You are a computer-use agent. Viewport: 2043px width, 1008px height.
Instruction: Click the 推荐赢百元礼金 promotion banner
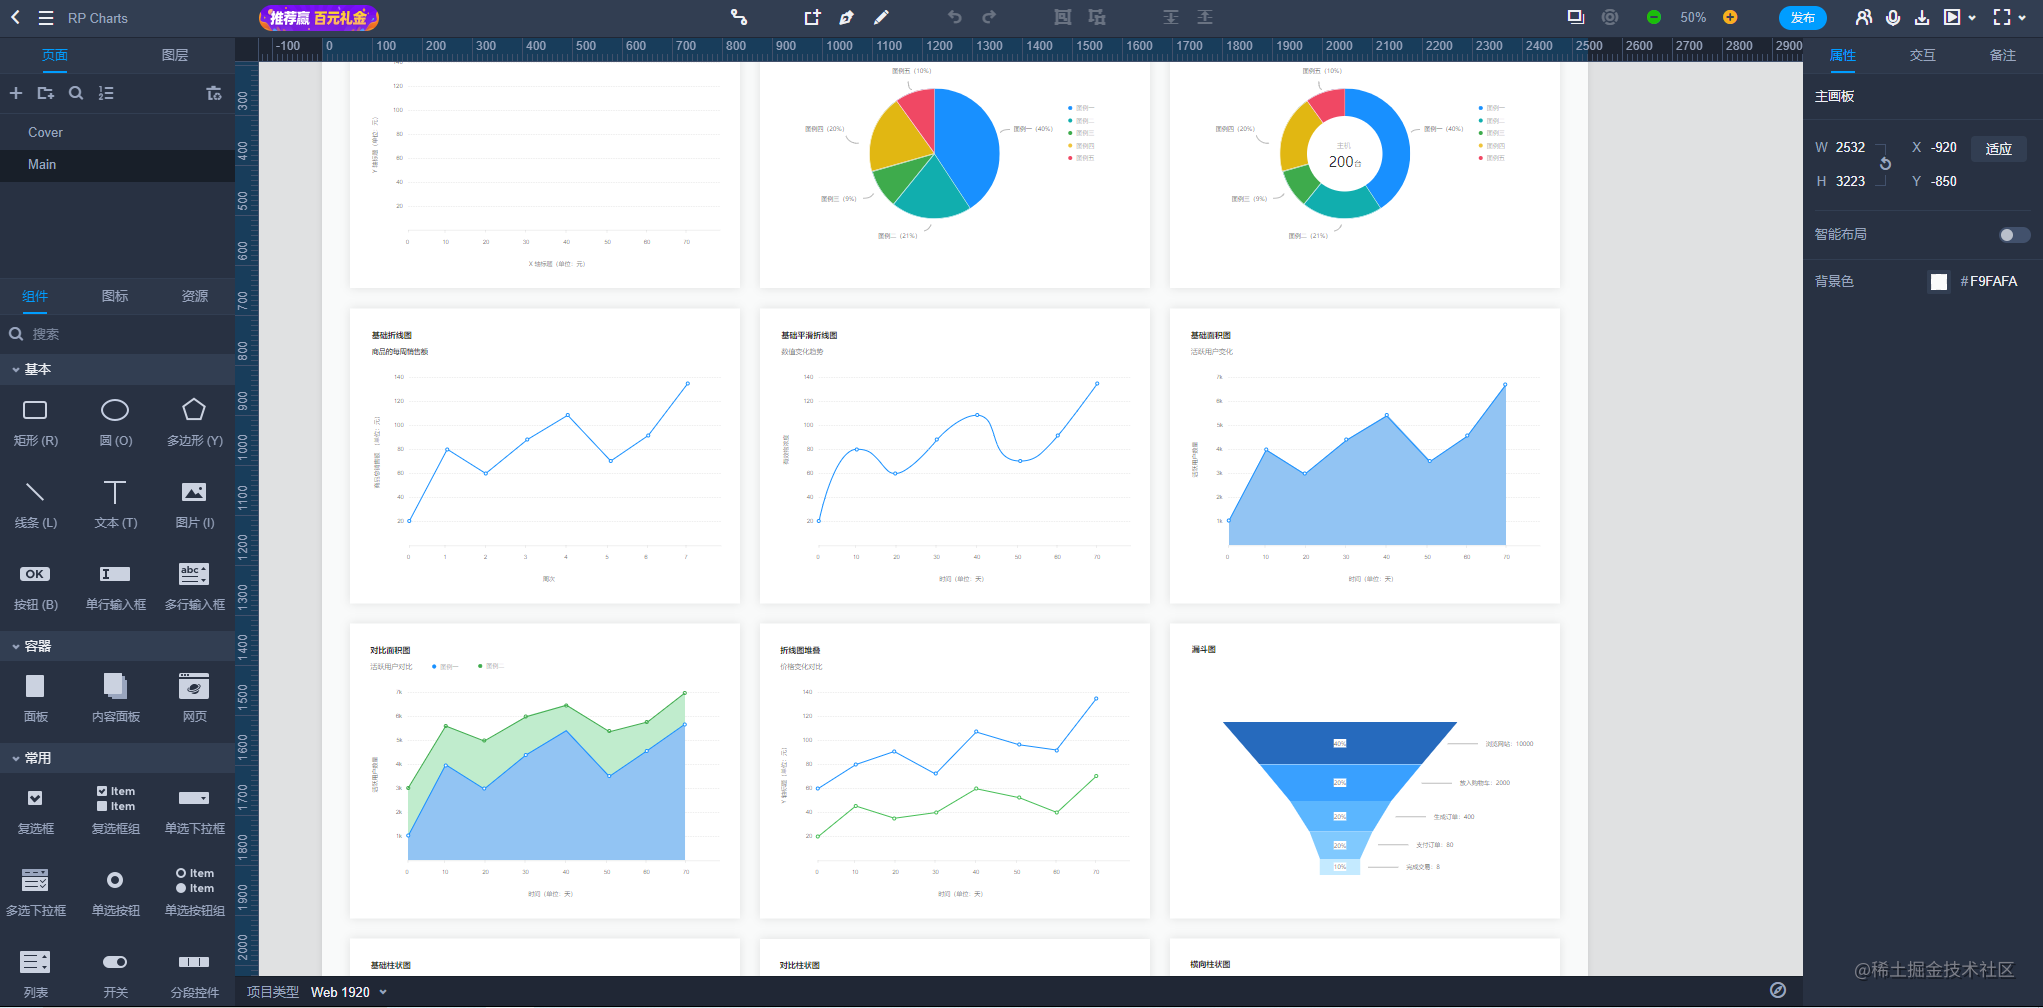[x=319, y=18]
